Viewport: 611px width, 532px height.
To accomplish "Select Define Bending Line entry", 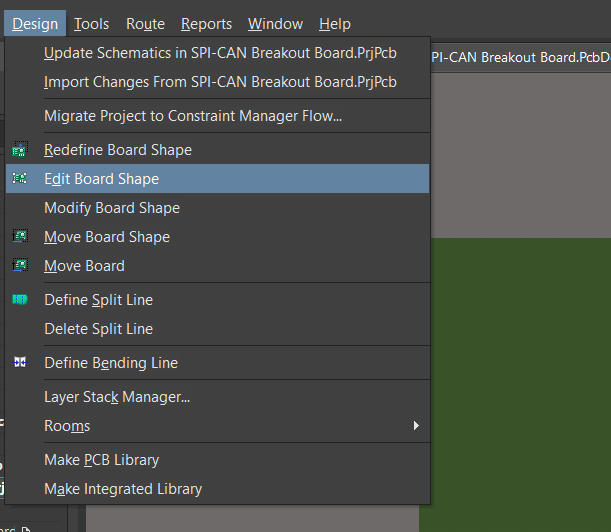I will point(218,362).
